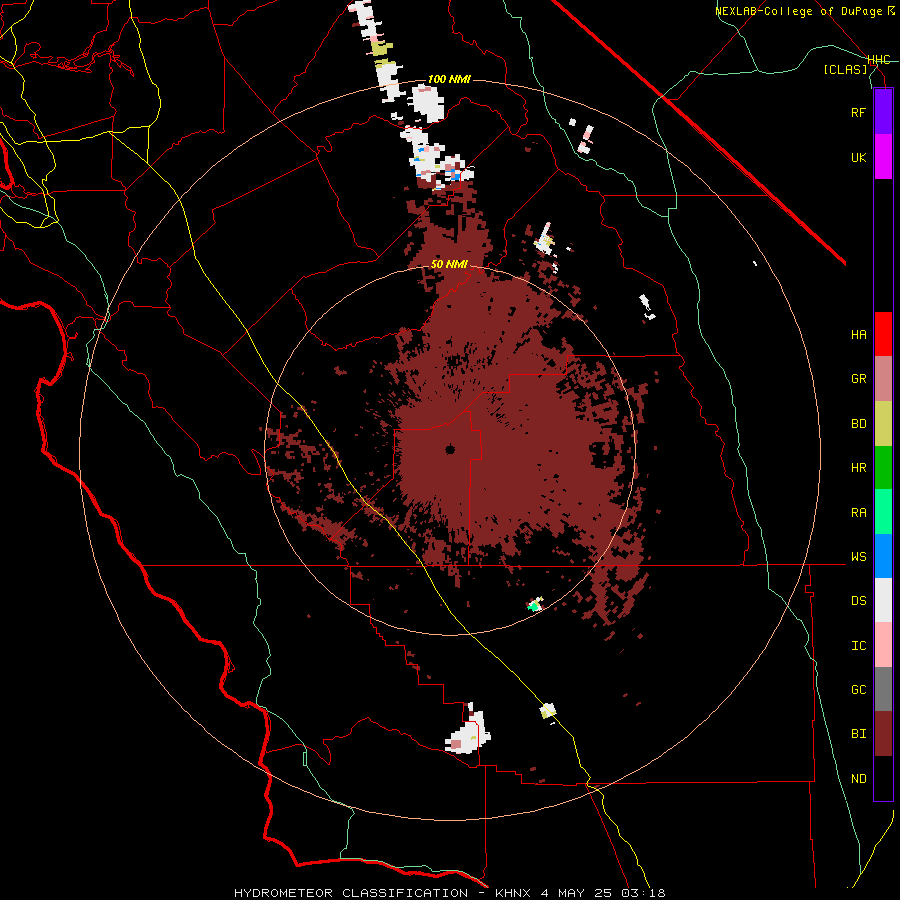Click the radar site dot at center
Viewport: 900px width, 900px height.
[450, 449]
